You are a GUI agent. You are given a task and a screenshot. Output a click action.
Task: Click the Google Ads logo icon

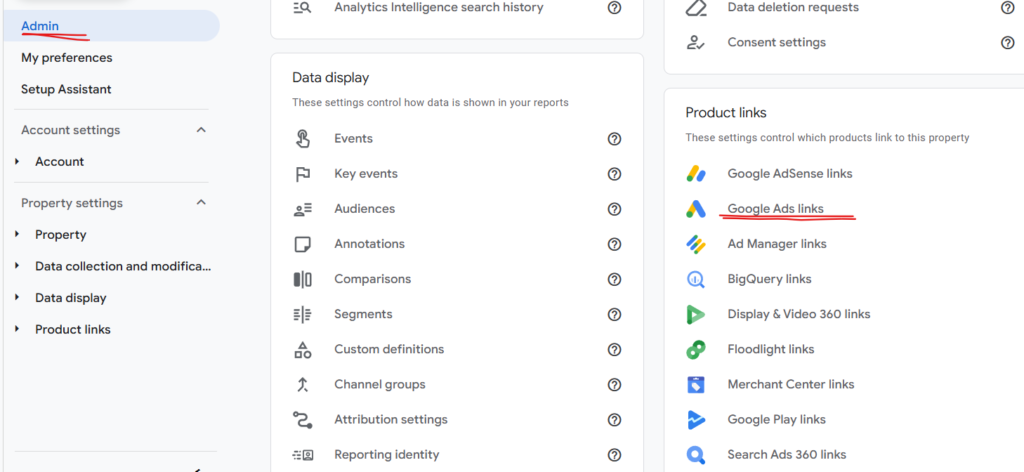coord(696,209)
